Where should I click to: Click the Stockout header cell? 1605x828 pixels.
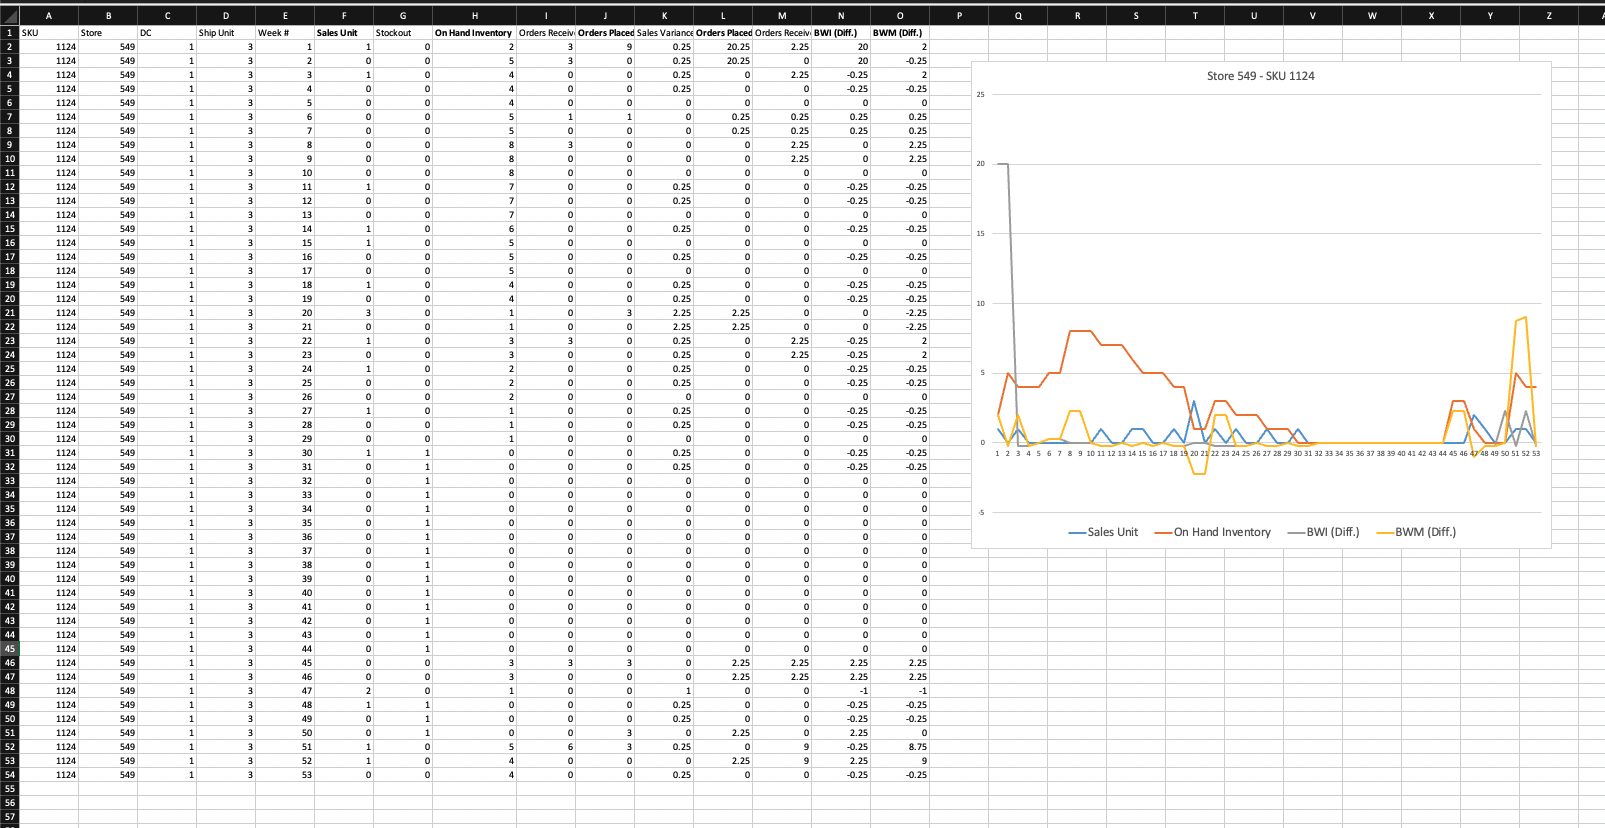tap(403, 33)
